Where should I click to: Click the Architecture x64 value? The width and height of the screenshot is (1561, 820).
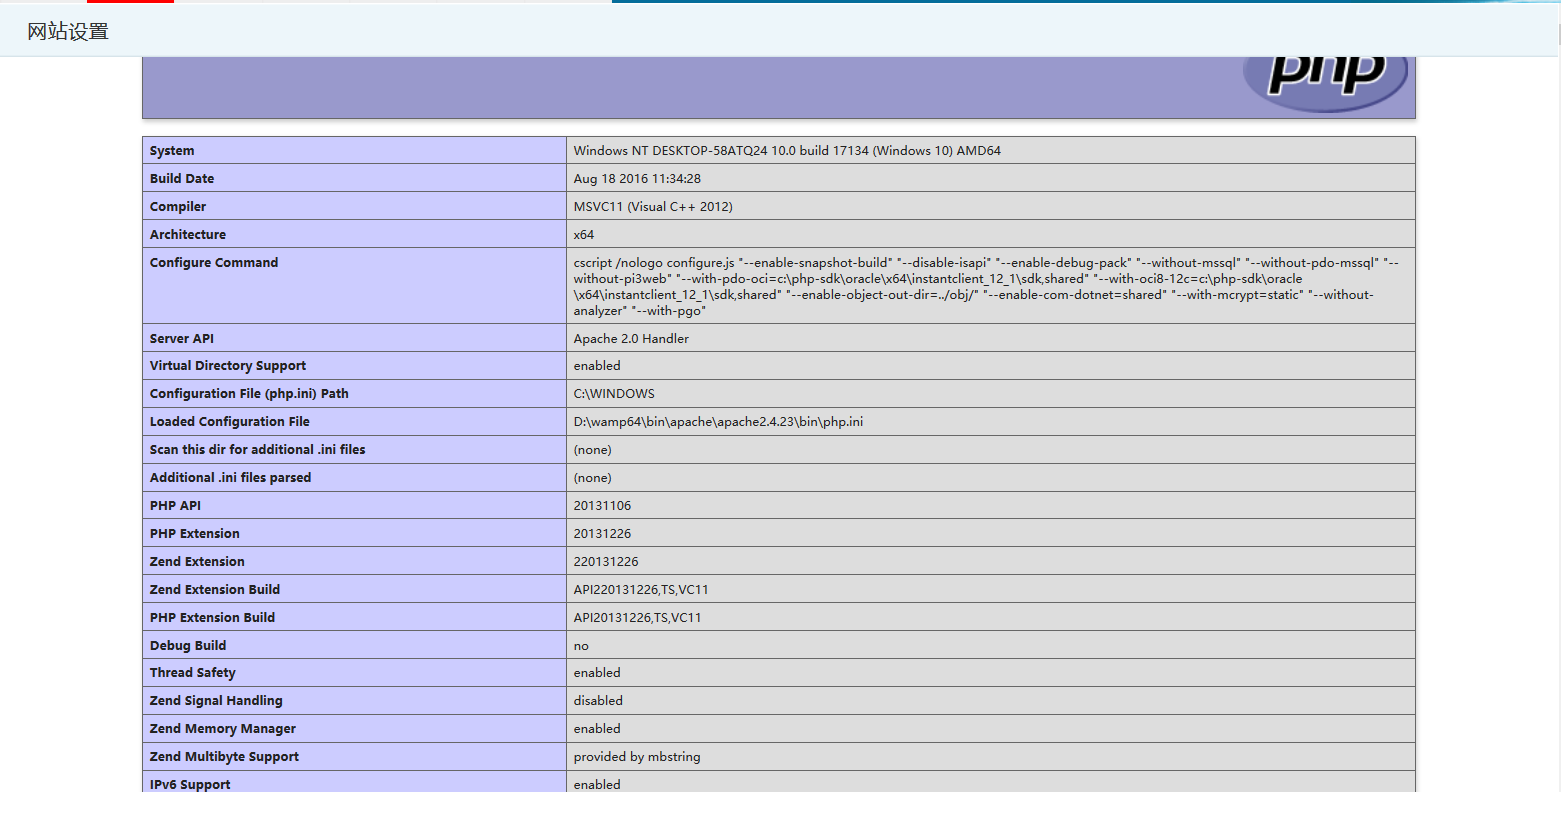pyautogui.click(x=584, y=235)
